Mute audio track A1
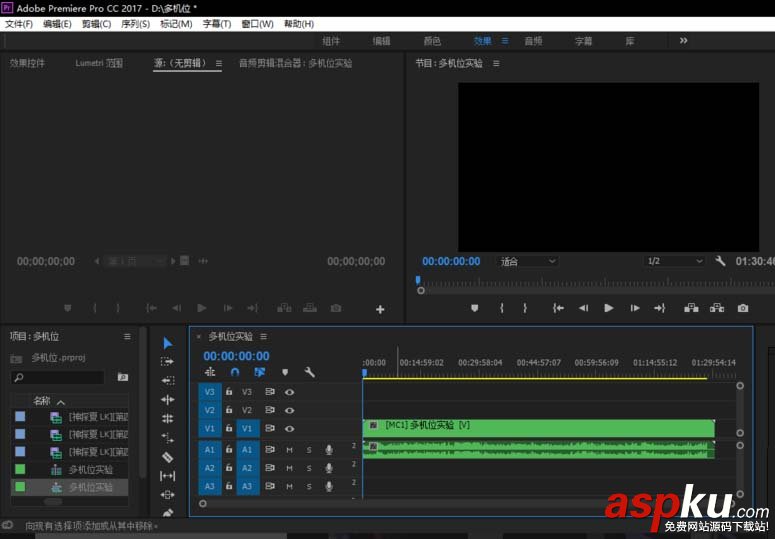Viewport: 775px width, 539px height. point(289,450)
